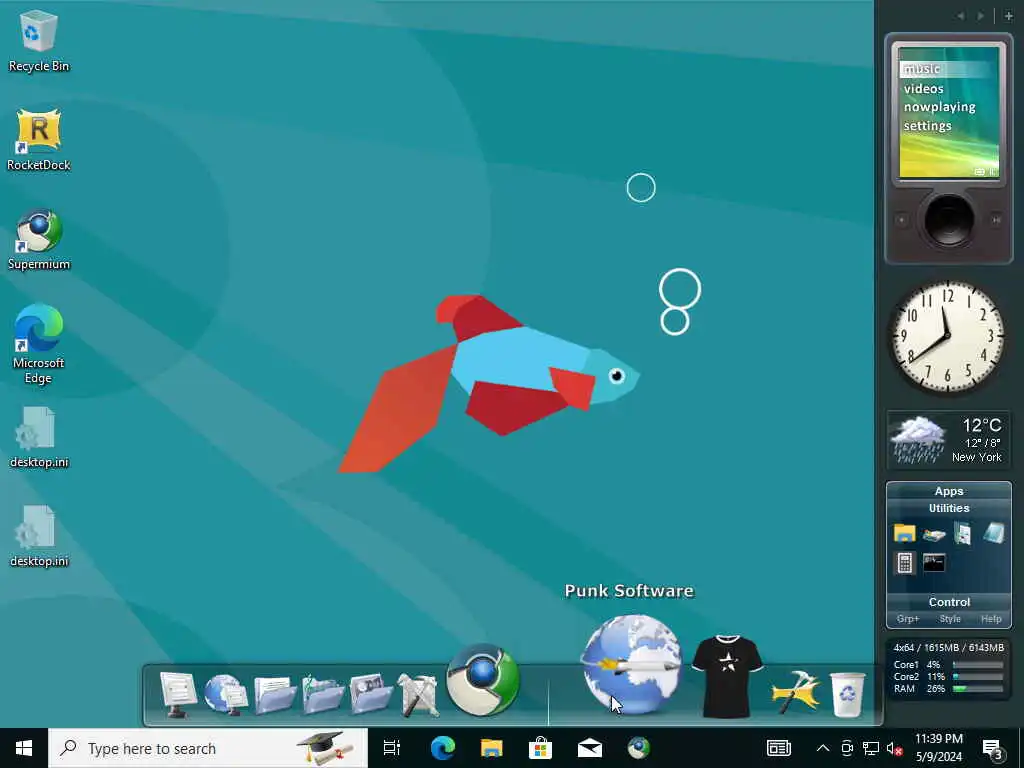Open the pictures folder icon in the dock
This screenshot has height=768, width=1024.
point(370,694)
